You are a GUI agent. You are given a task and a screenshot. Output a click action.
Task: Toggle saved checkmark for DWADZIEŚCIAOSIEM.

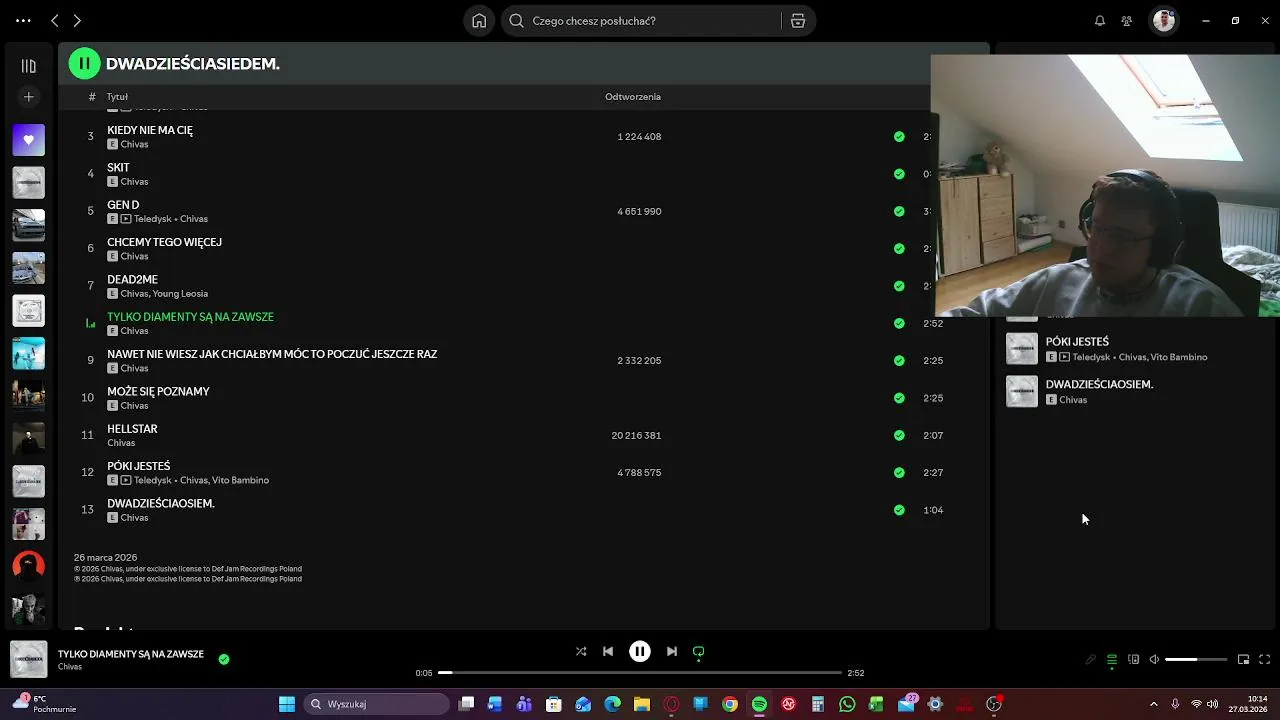899,510
